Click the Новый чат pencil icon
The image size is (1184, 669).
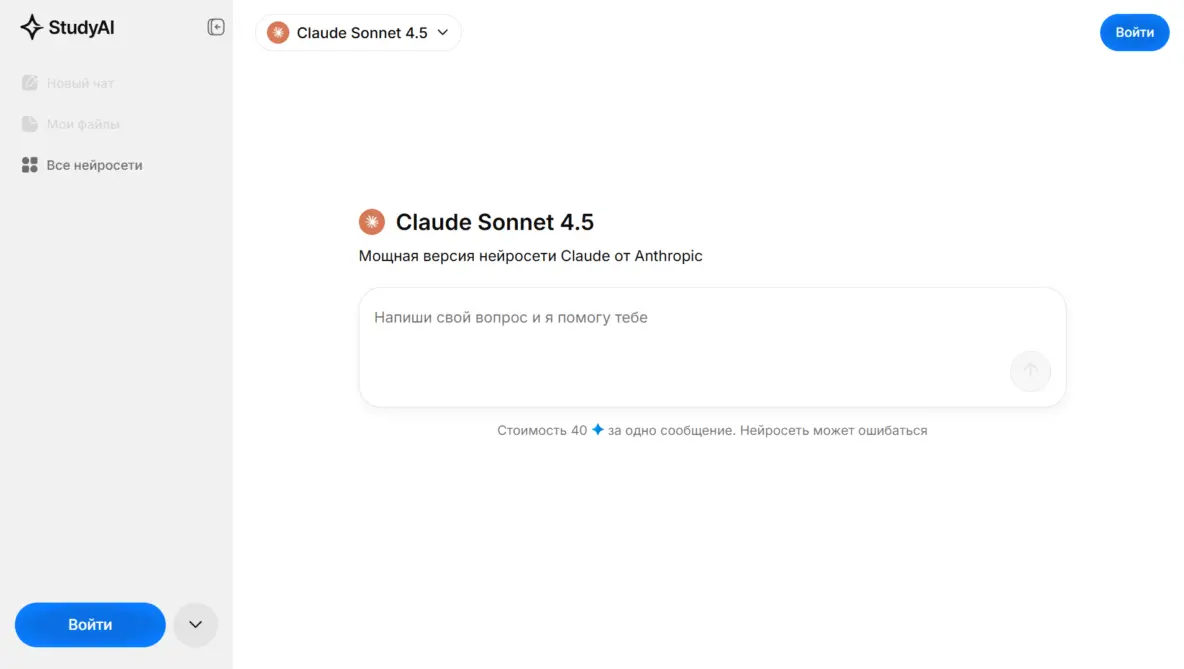(x=30, y=83)
